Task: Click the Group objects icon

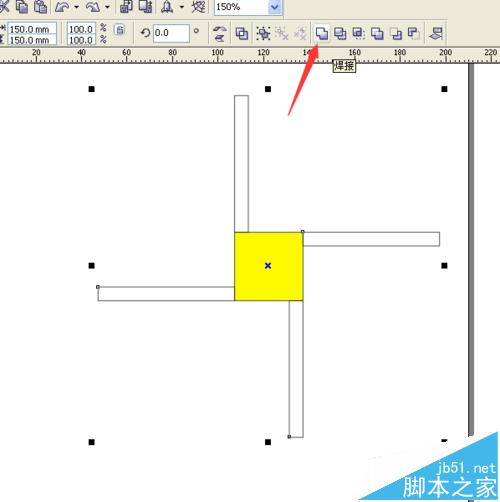Action: point(263,33)
